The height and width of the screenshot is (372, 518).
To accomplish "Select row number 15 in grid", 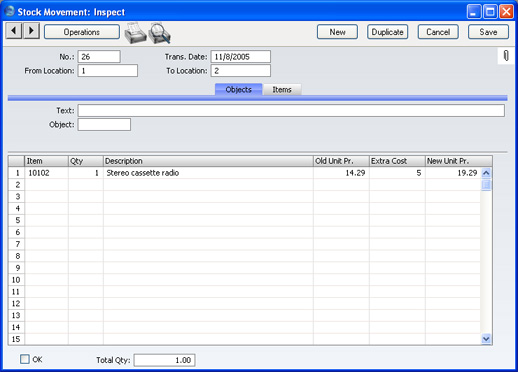I will pyautogui.click(x=17, y=339).
